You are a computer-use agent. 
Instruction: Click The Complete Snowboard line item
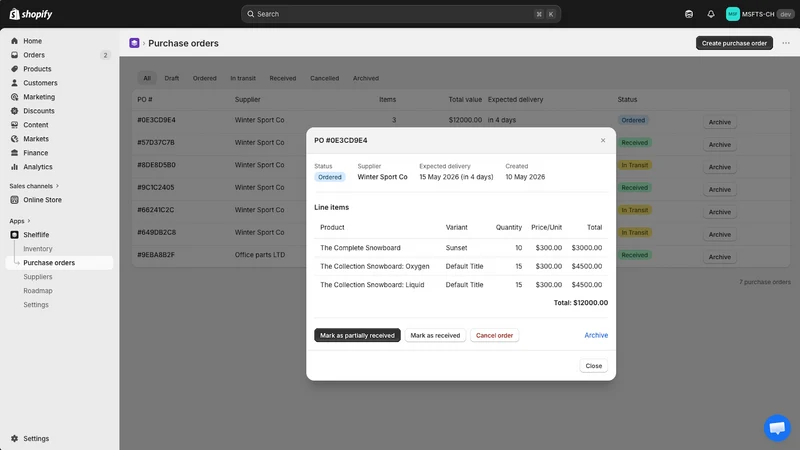[360, 247]
